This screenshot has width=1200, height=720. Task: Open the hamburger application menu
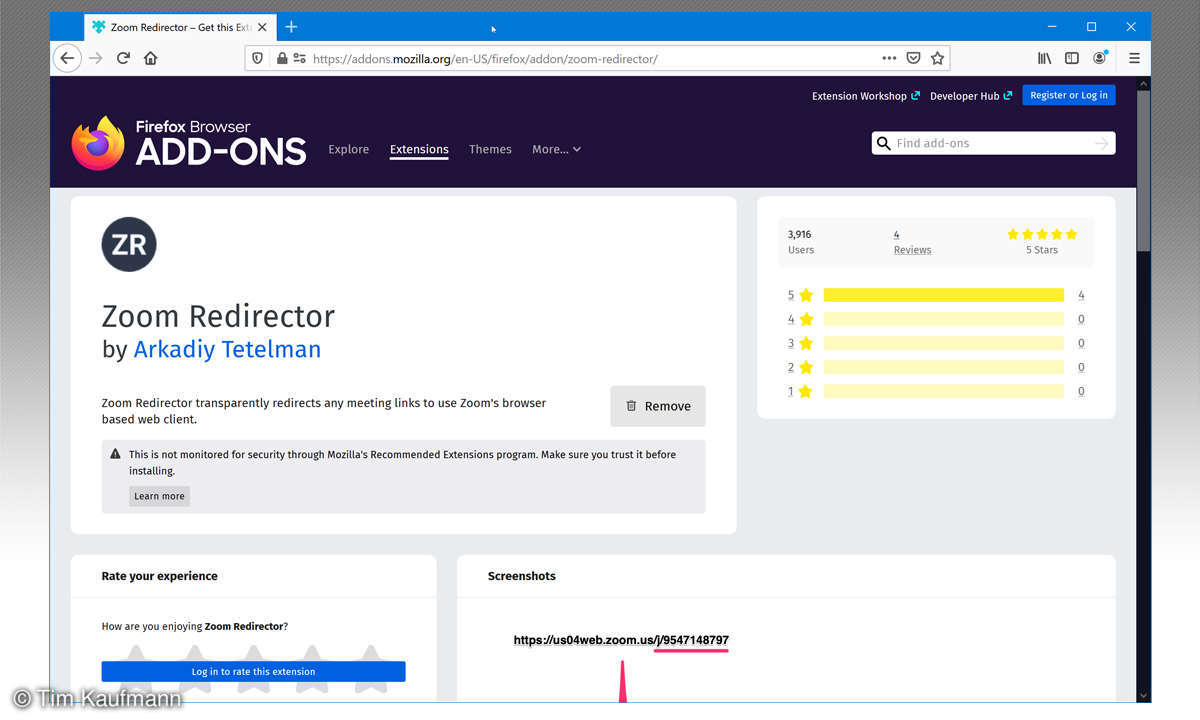[1134, 58]
